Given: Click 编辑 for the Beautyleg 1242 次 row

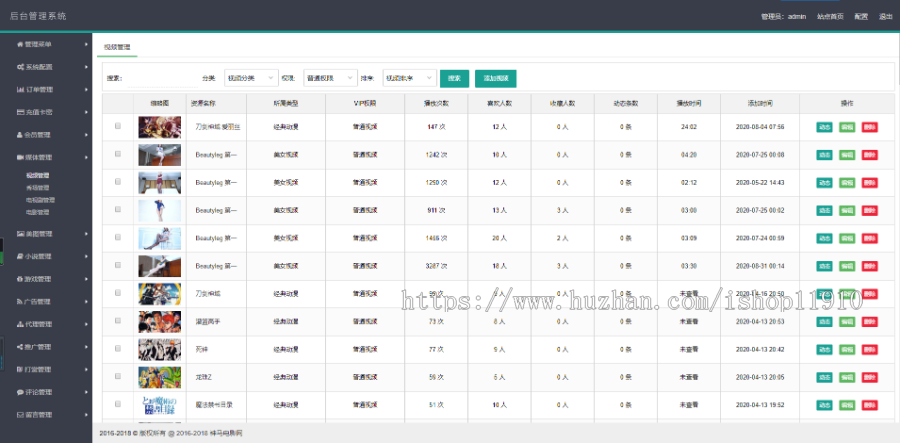Looking at the screenshot, I should [x=847, y=155].
